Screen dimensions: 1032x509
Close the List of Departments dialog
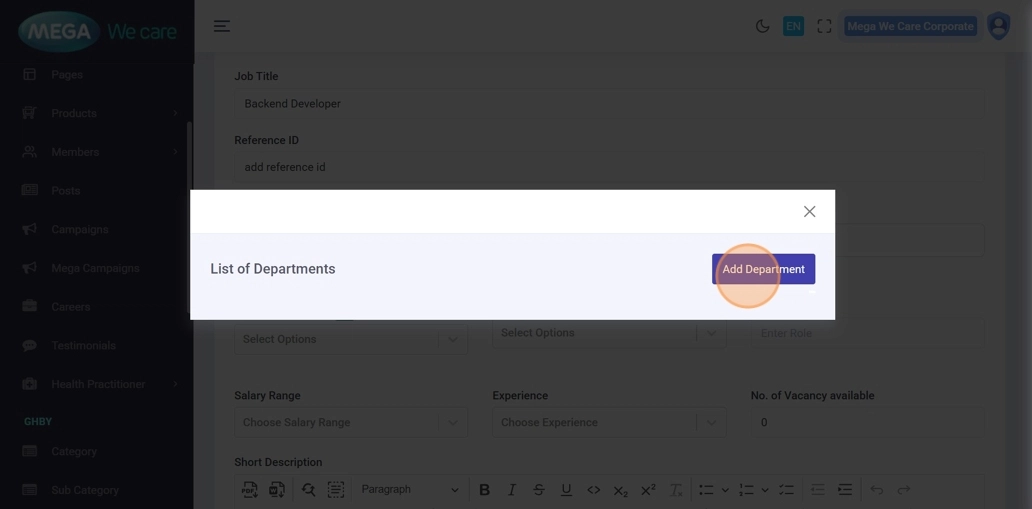(809, 212)
